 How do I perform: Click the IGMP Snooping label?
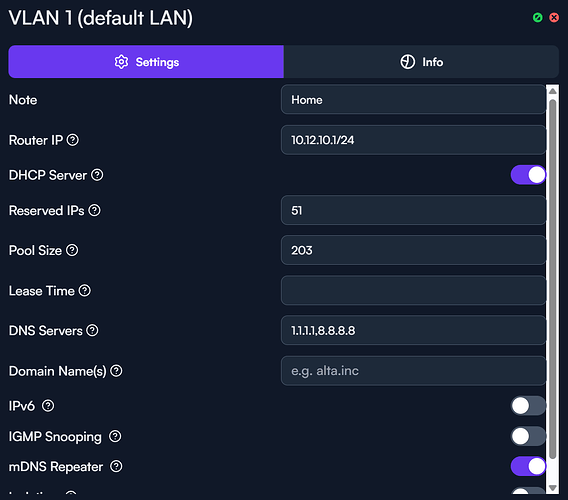tap(55, 437)
